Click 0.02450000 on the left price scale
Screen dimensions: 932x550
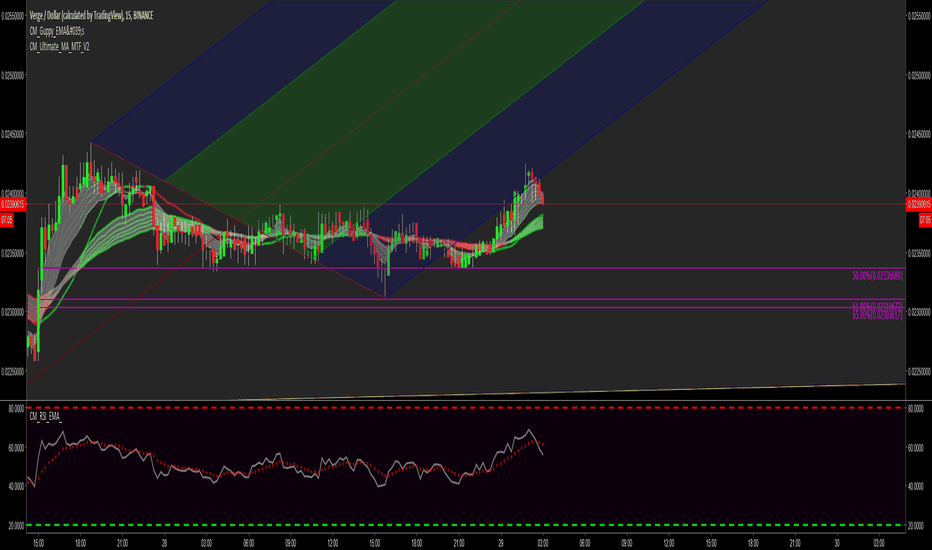click(x=12, y=134)
